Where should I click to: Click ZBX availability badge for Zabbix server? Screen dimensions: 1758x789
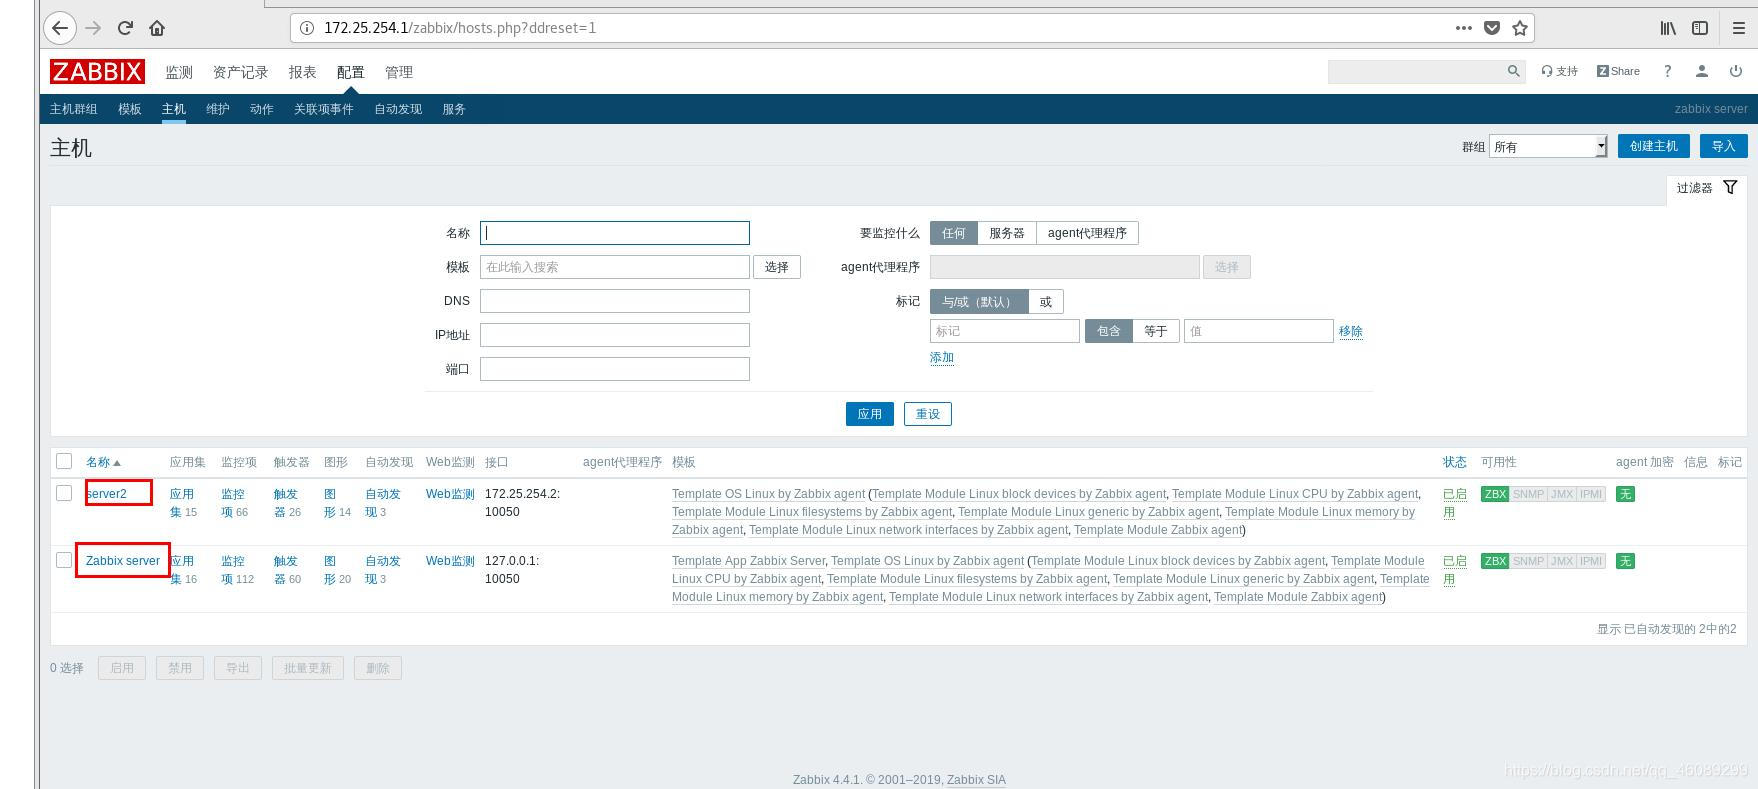pos(1495,561)
